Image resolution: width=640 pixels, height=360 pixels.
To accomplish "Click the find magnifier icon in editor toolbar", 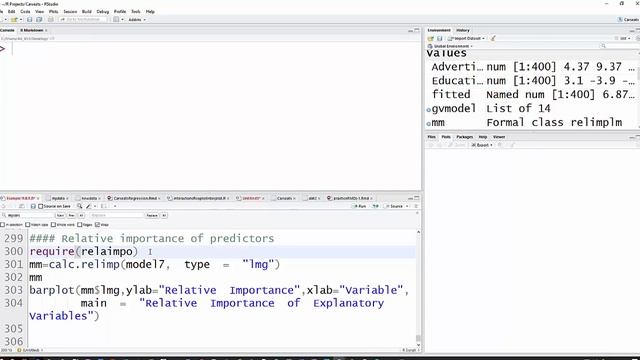I will click(x=80, y=206).
